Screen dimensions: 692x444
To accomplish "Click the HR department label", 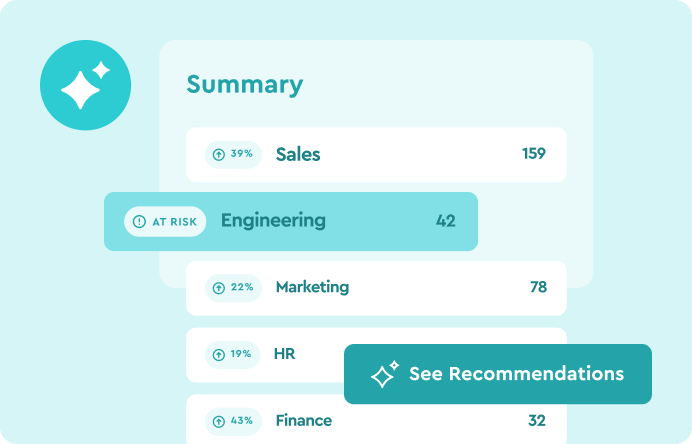I will [284, 354].
